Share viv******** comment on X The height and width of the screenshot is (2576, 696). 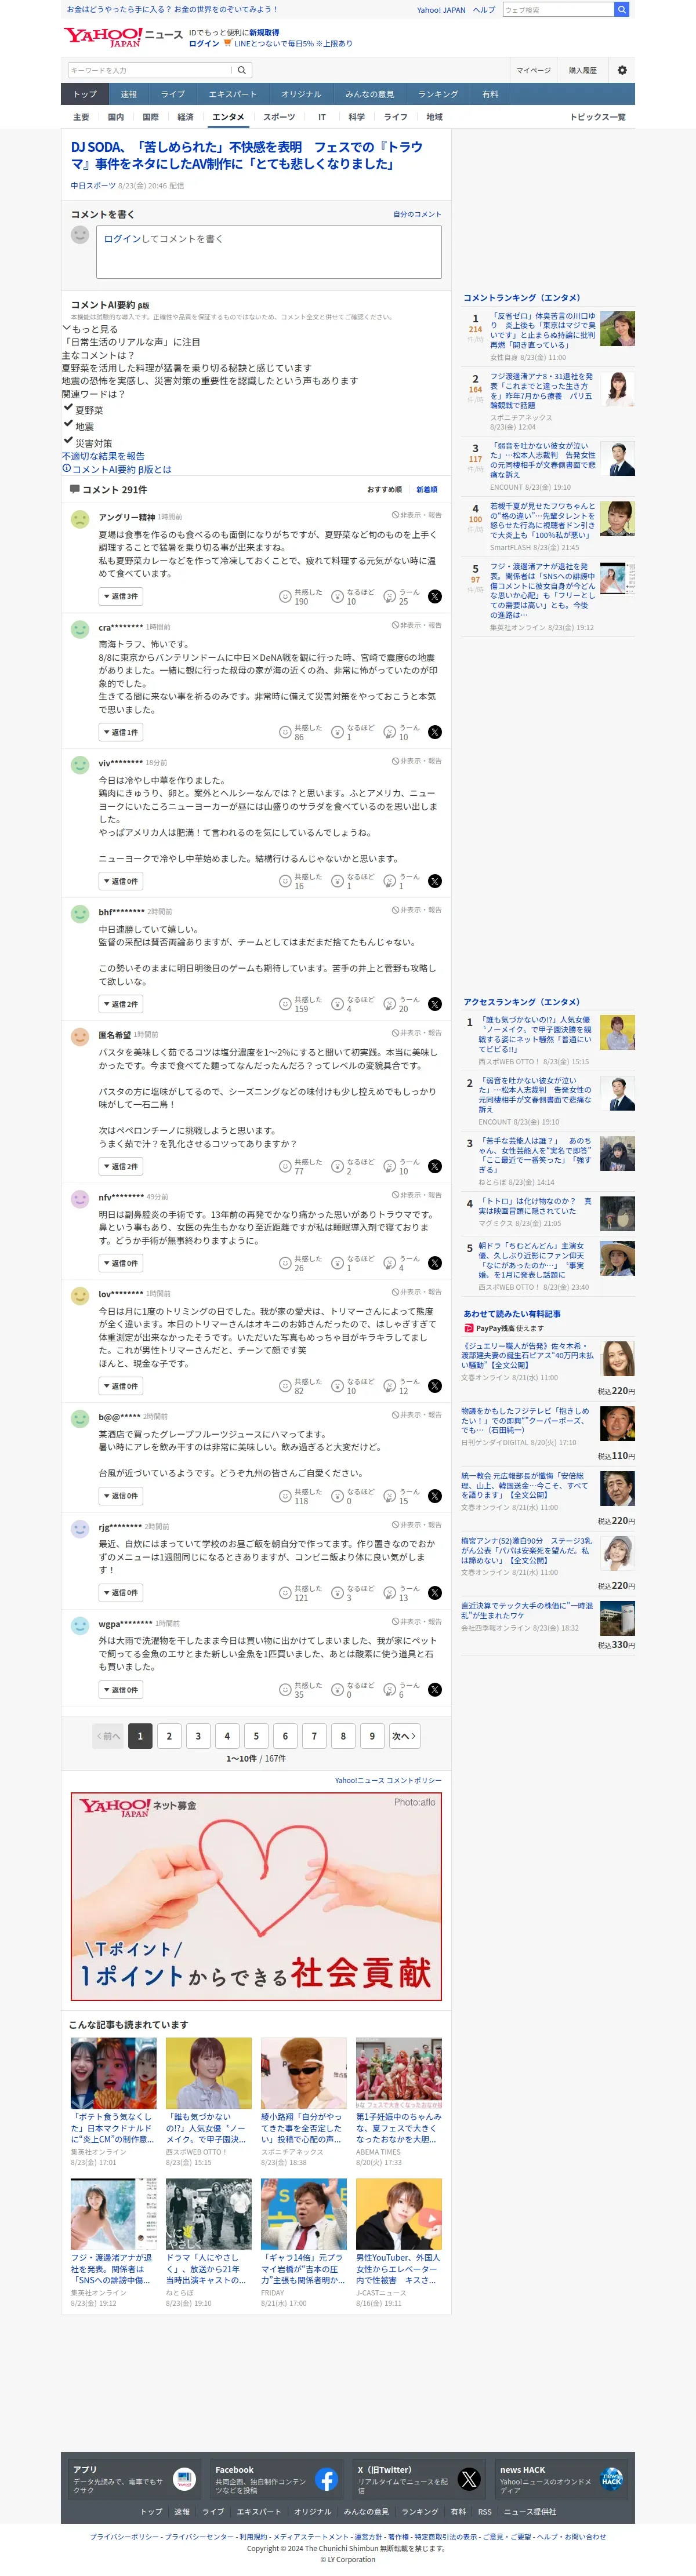(x=435, y=881)
